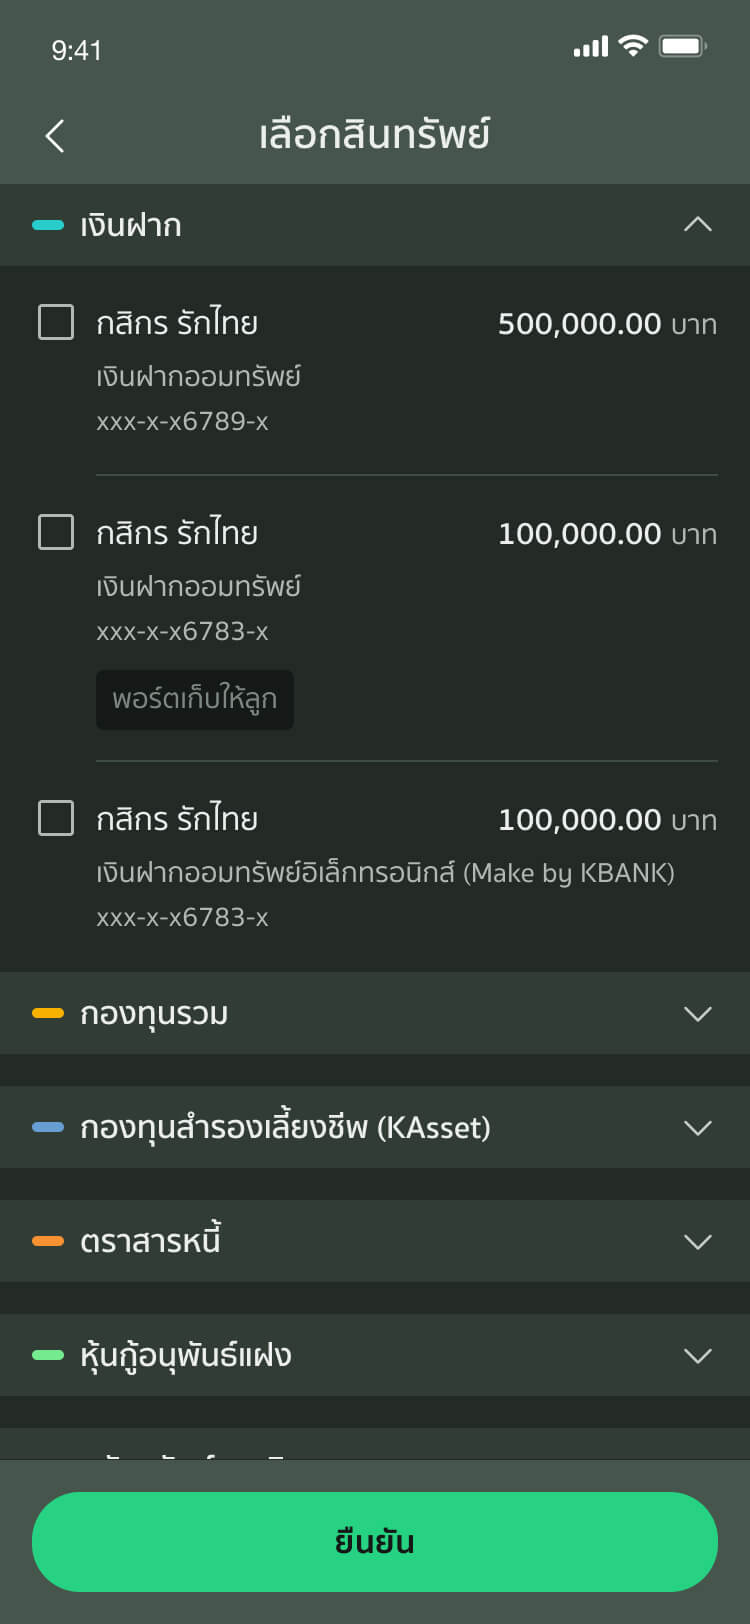Check the account tagged พอร์ตเก็บให้ลูก
This screenshot has width=750, height=1624.
pyautogui.click(x=56, y=532)
